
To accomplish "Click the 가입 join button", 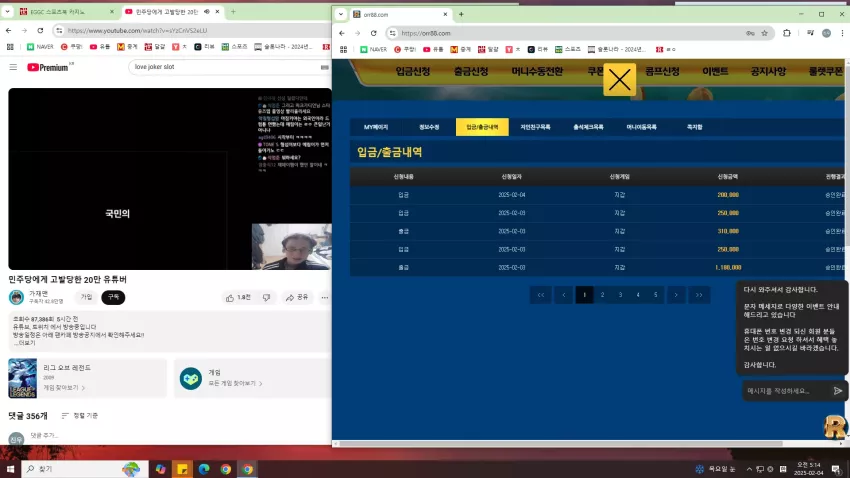I will point(86,297).
